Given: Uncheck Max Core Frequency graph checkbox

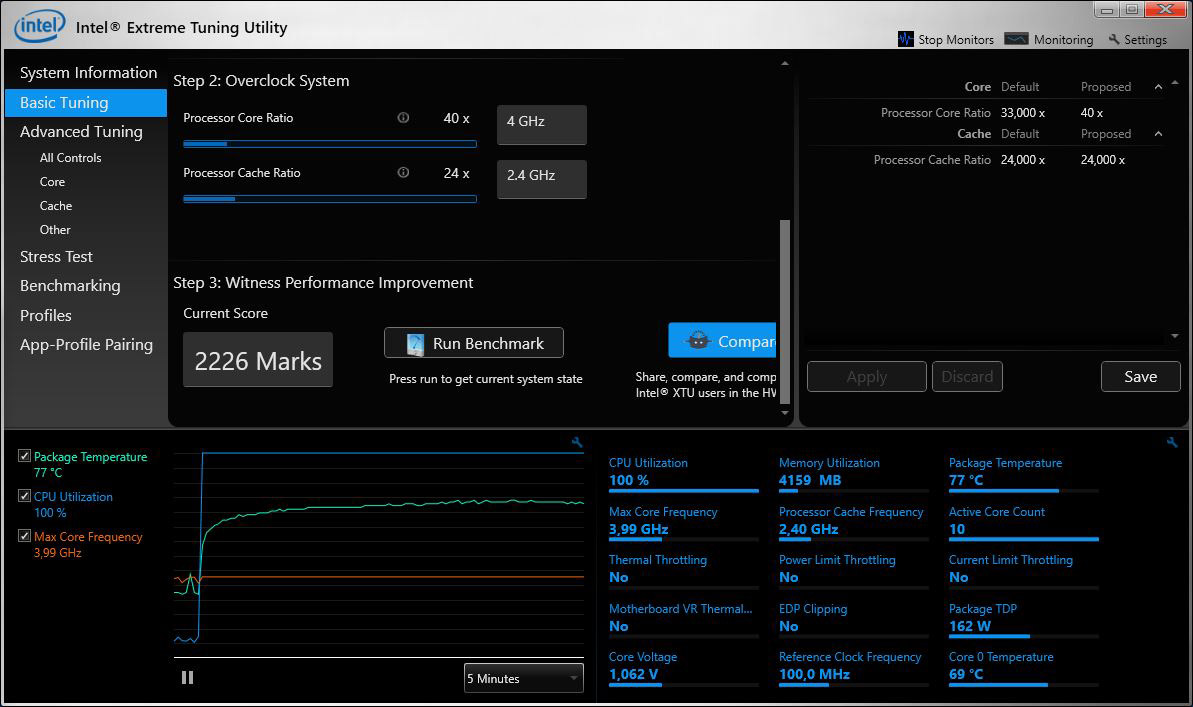Looking at the screenshot, I should (24, 536).
